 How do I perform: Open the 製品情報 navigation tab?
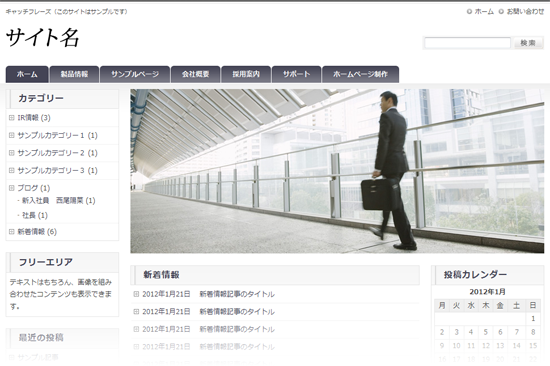[74, 74]
